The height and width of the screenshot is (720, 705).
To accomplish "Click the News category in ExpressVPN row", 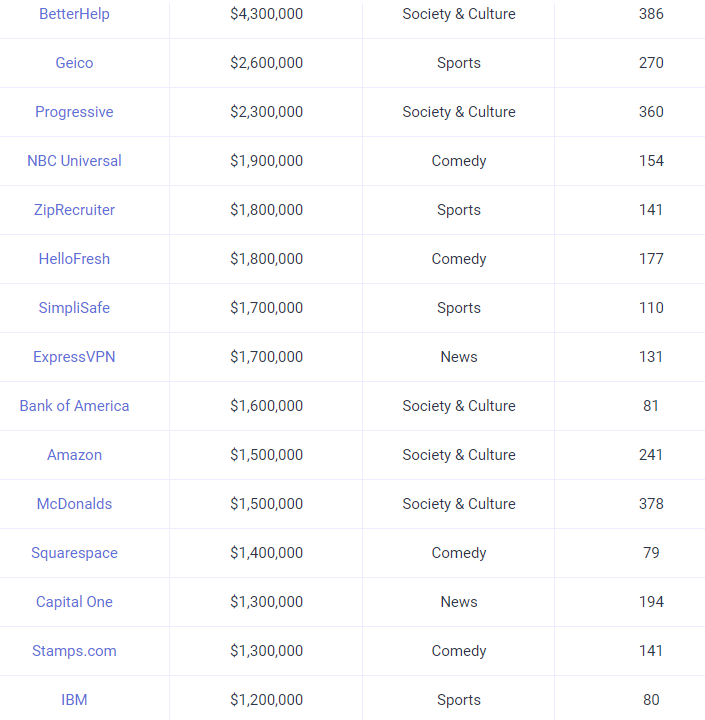I will [x=459, y=357].
